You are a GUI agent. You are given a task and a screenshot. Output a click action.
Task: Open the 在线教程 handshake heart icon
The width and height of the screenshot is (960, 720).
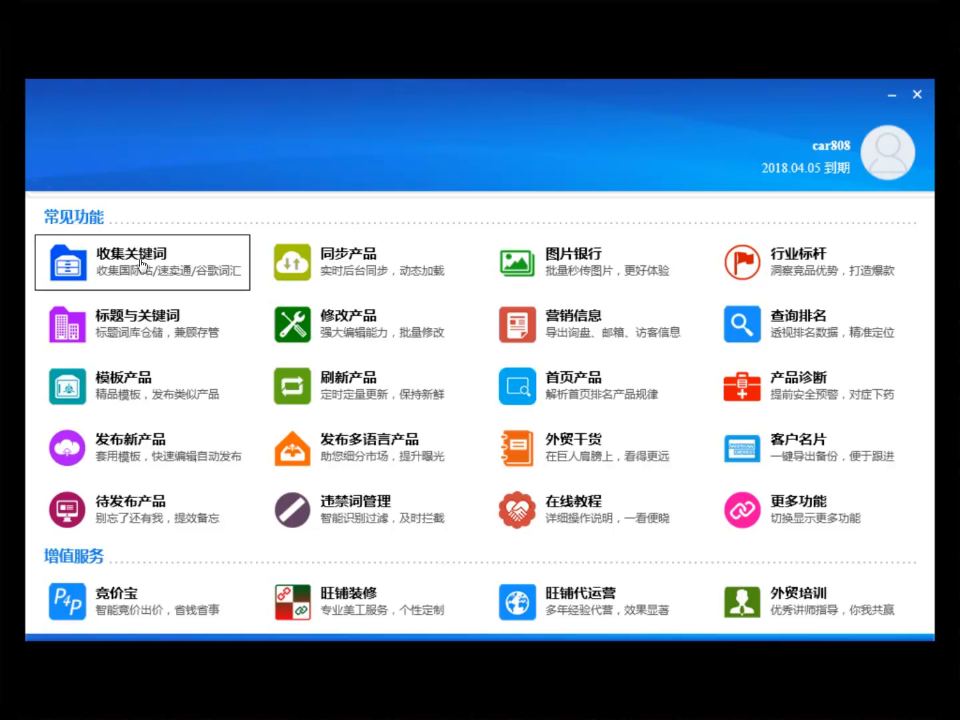coord(517,509)
